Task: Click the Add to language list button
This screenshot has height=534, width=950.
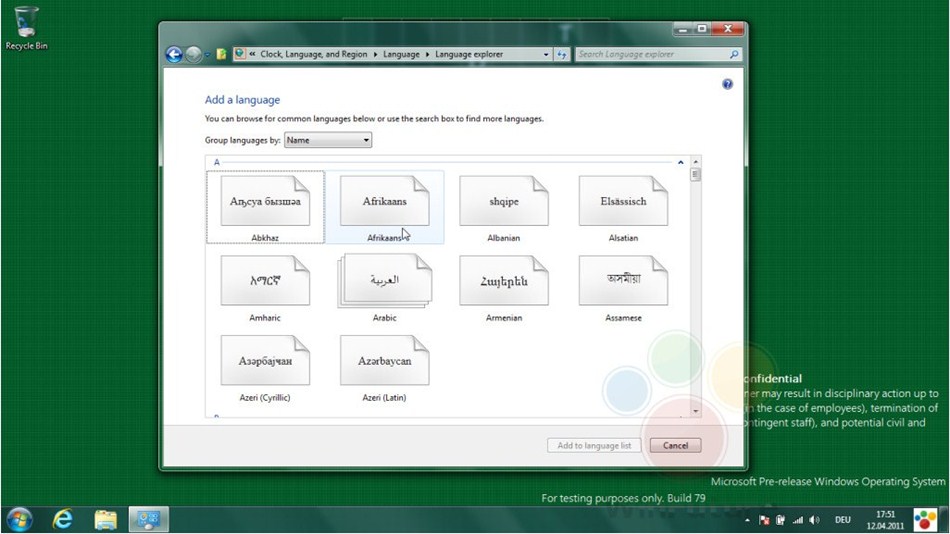Action: click(x=594, y=446)
